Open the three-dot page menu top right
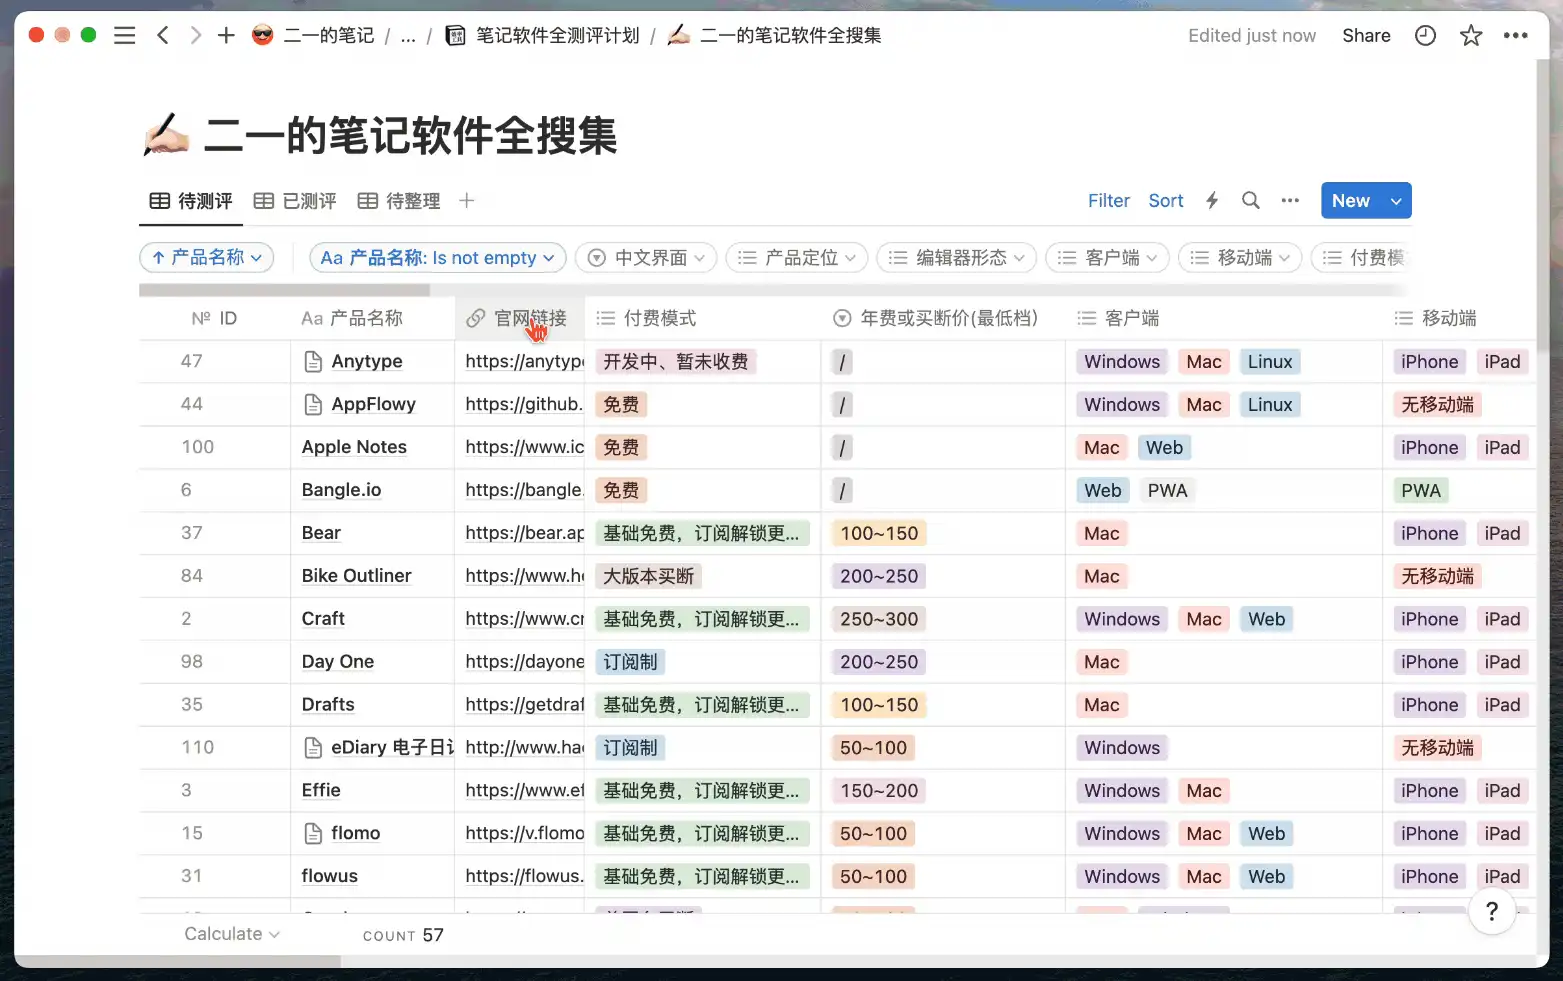The height and width of the screenshot is (981, 1563). pyautogui.click(x=1515, y=36)
